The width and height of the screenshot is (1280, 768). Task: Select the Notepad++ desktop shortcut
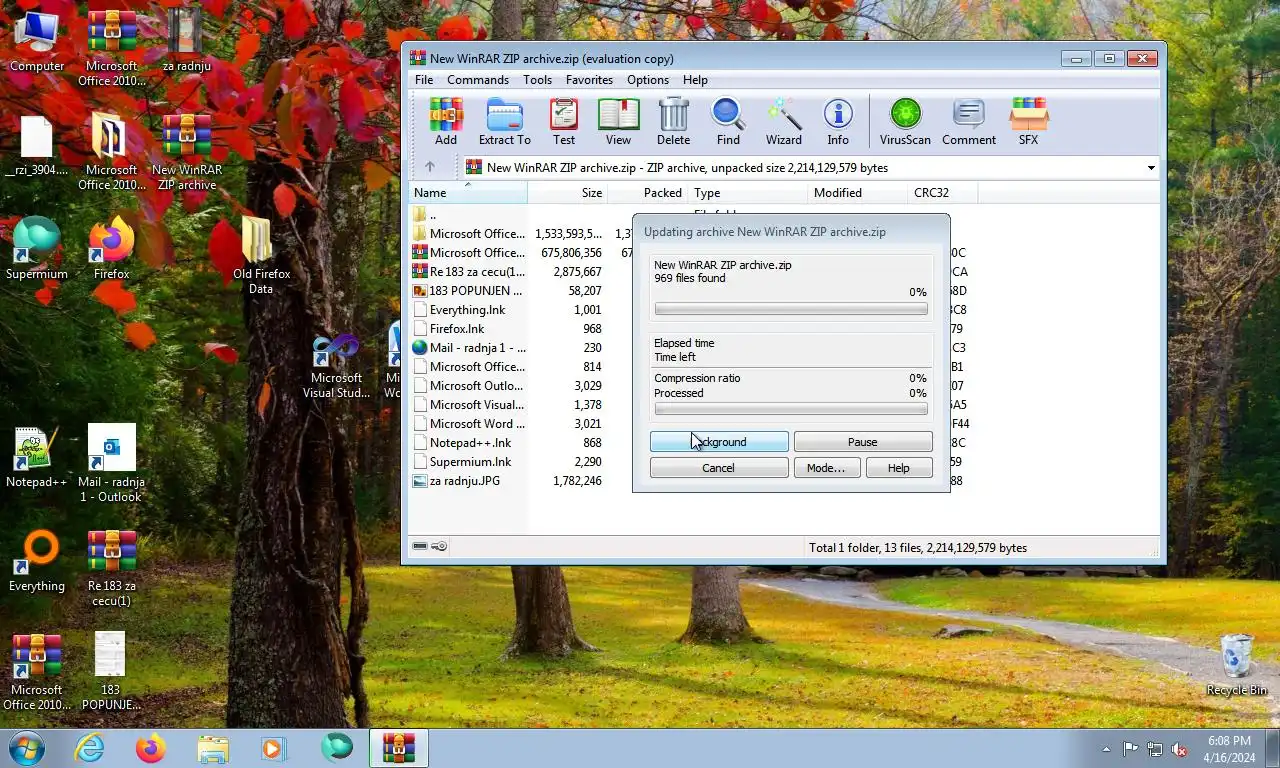click(x=37, y=458)
